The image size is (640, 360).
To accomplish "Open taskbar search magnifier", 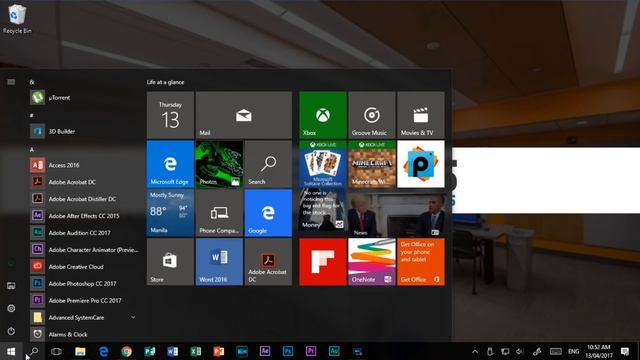I will click(x=34, y=351).
